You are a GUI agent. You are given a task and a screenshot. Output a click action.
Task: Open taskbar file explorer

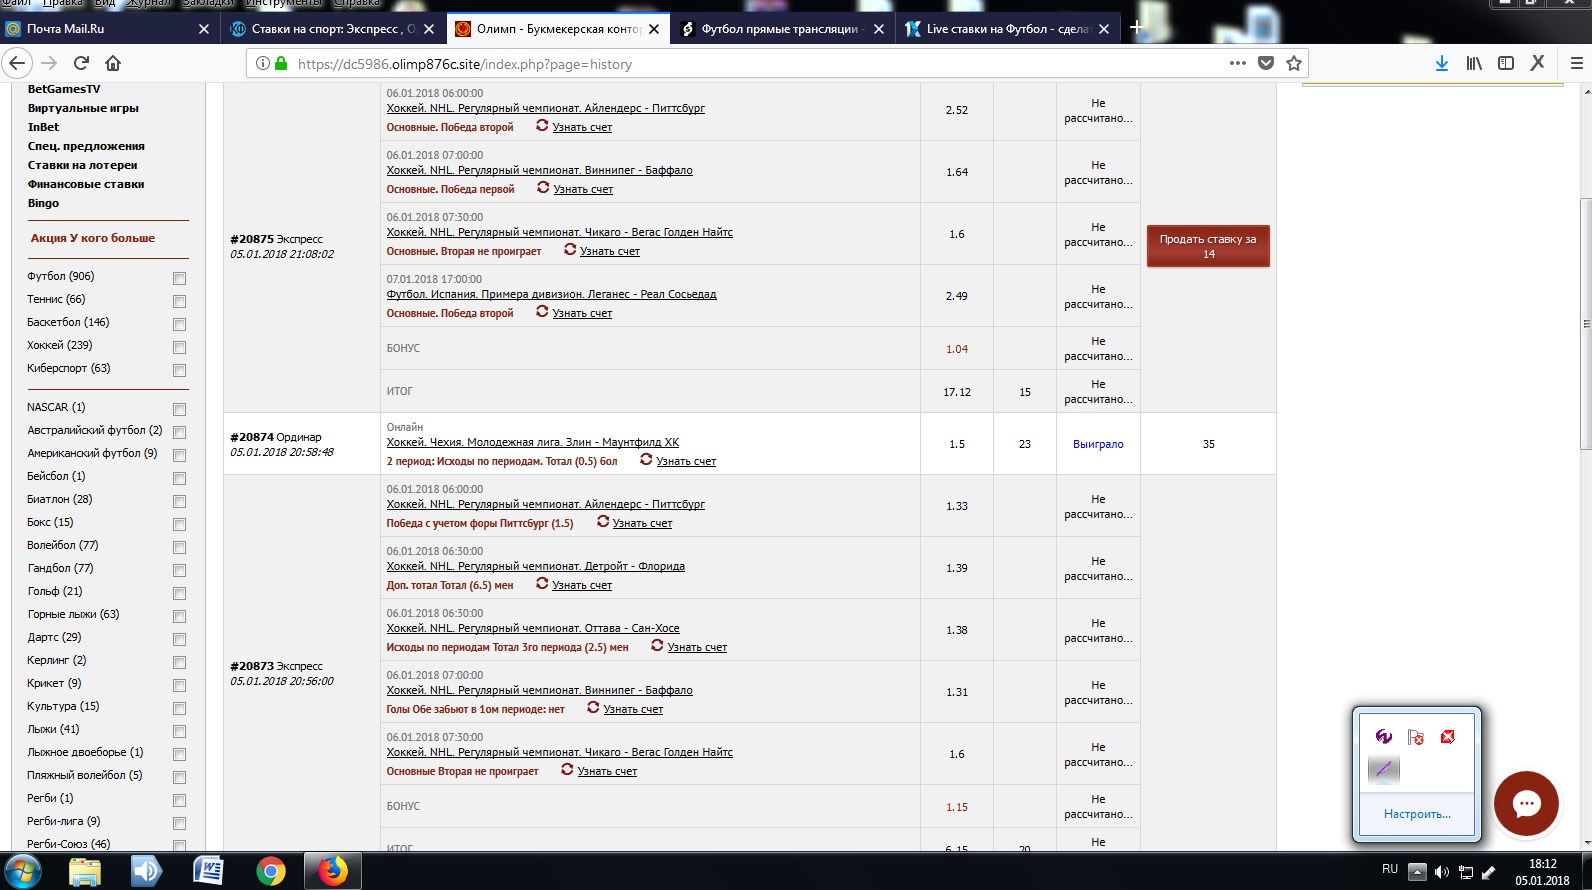(x=85, y=871)
